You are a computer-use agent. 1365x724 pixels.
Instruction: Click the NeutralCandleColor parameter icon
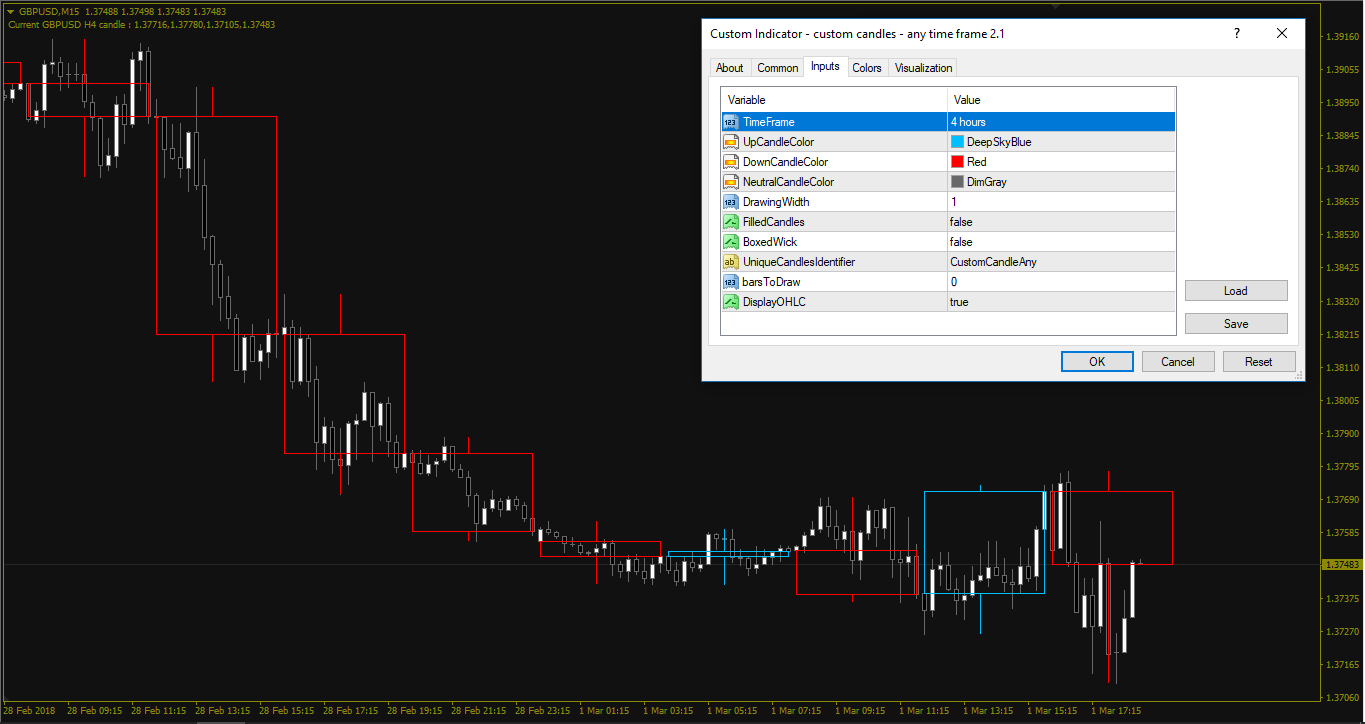tap(731, 182)
